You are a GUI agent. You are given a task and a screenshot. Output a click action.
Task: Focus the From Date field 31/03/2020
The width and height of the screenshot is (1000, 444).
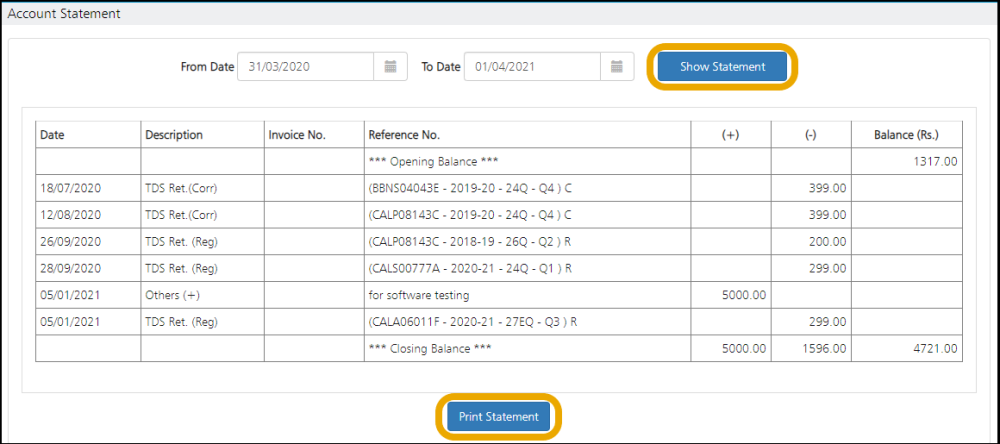coord(305,66)
